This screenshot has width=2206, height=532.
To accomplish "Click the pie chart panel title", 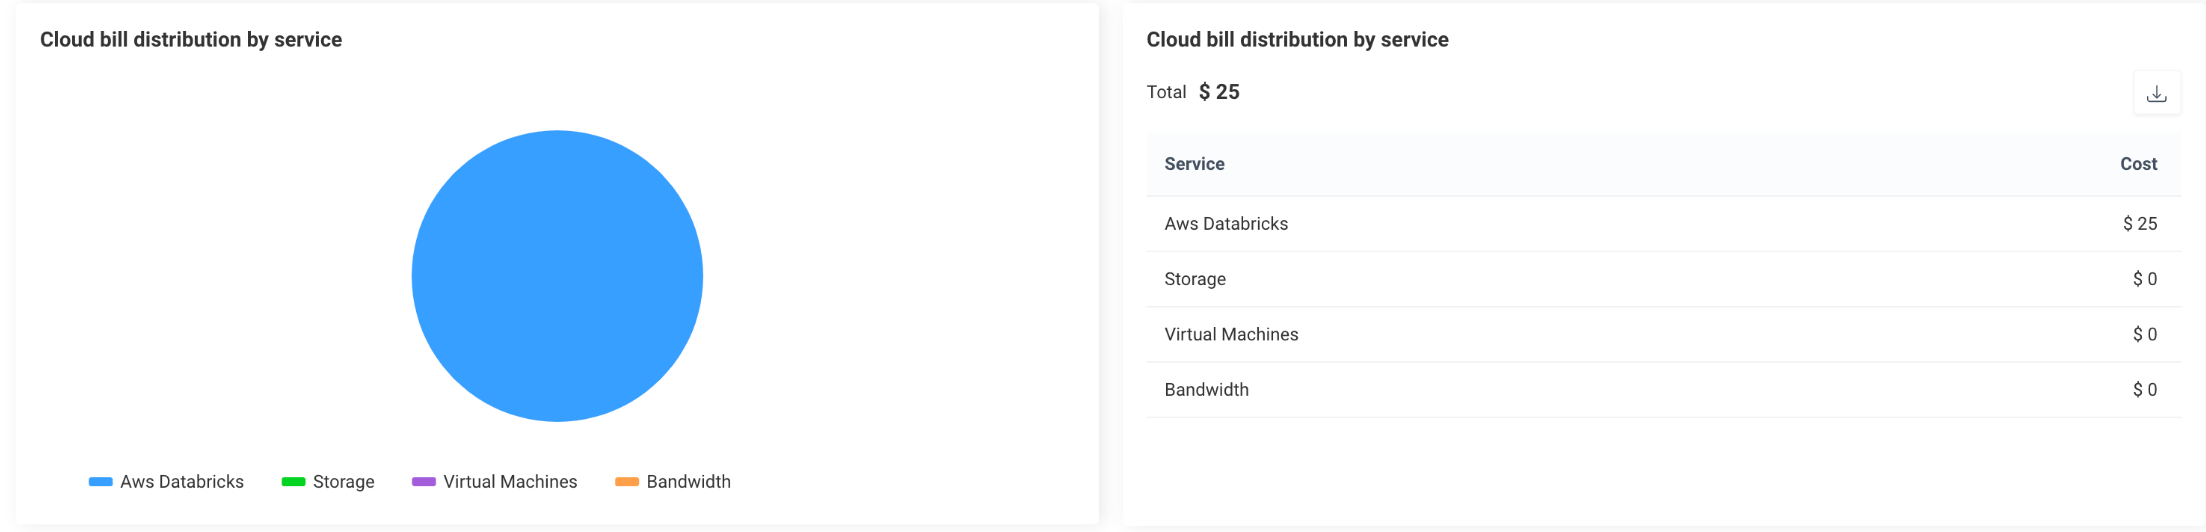I will (x=191, y=40).
